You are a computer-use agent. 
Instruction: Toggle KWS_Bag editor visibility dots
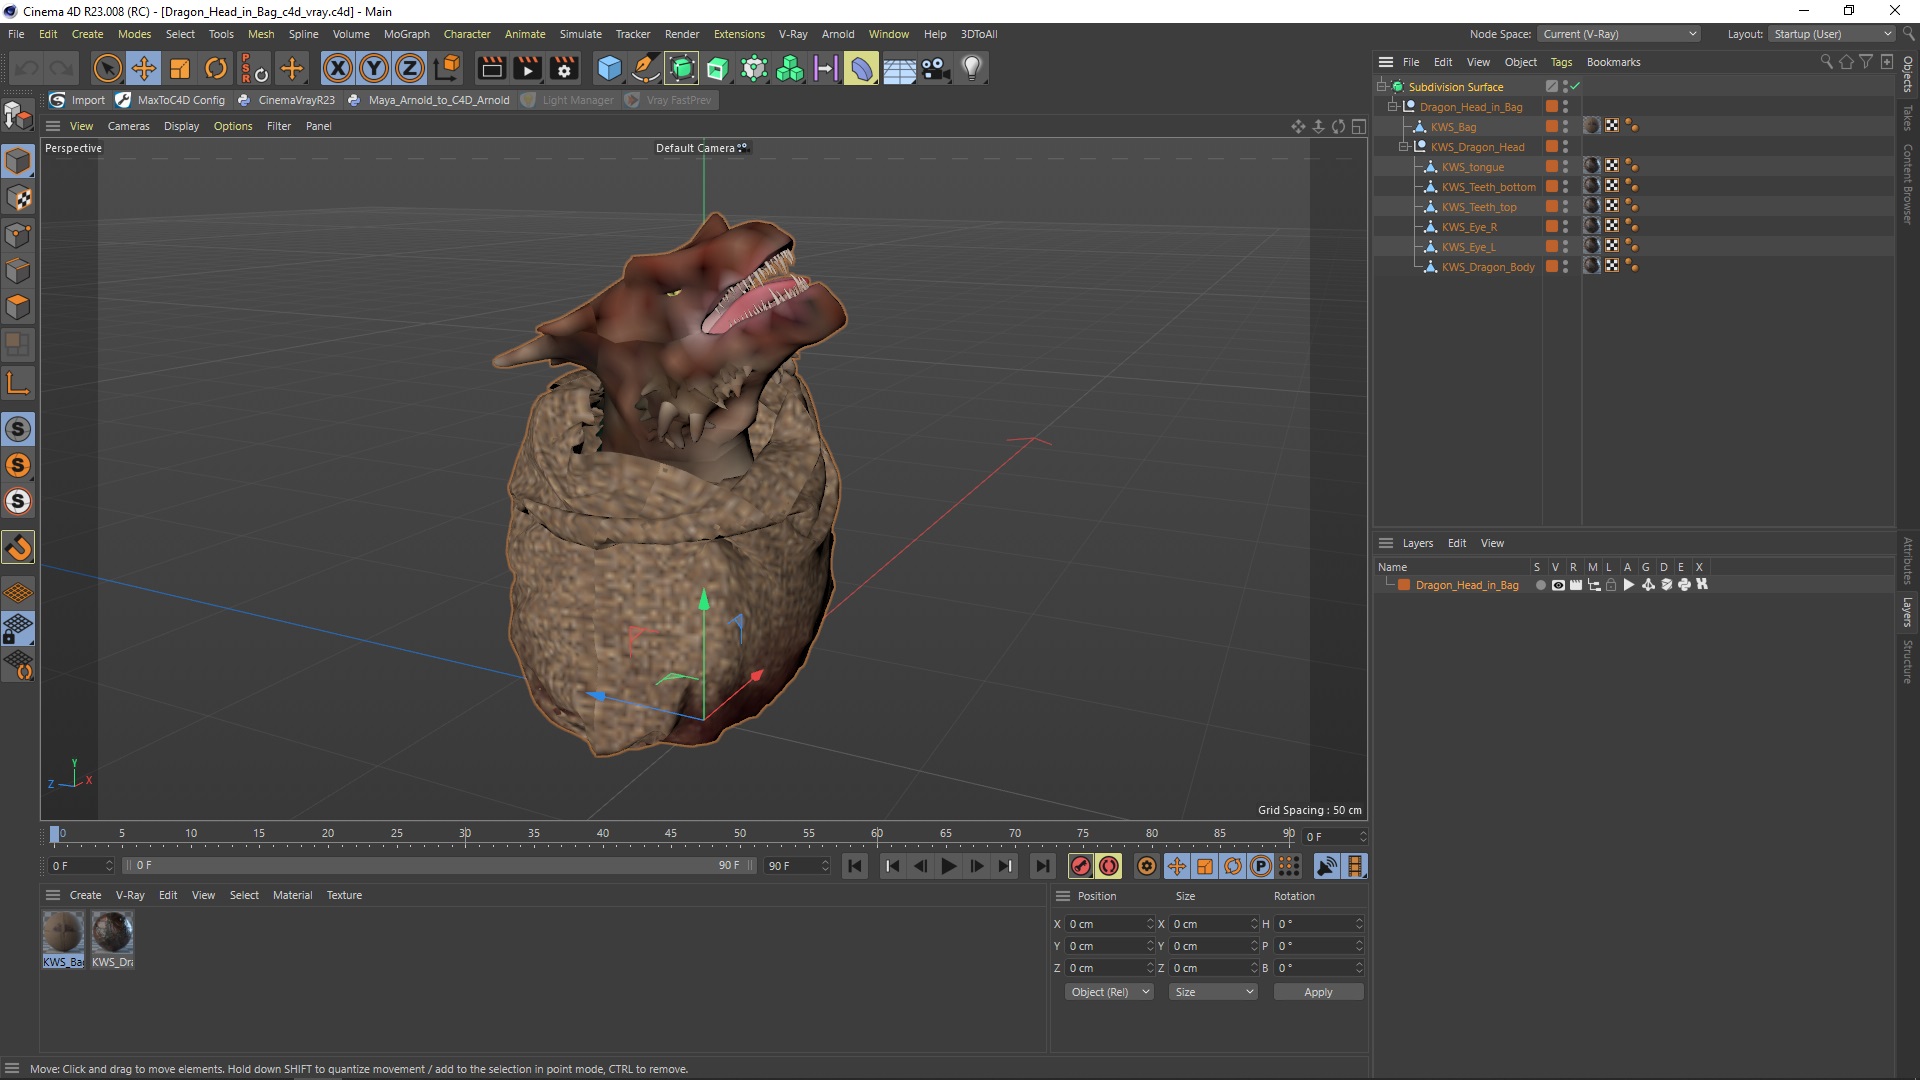(1565, 127)
